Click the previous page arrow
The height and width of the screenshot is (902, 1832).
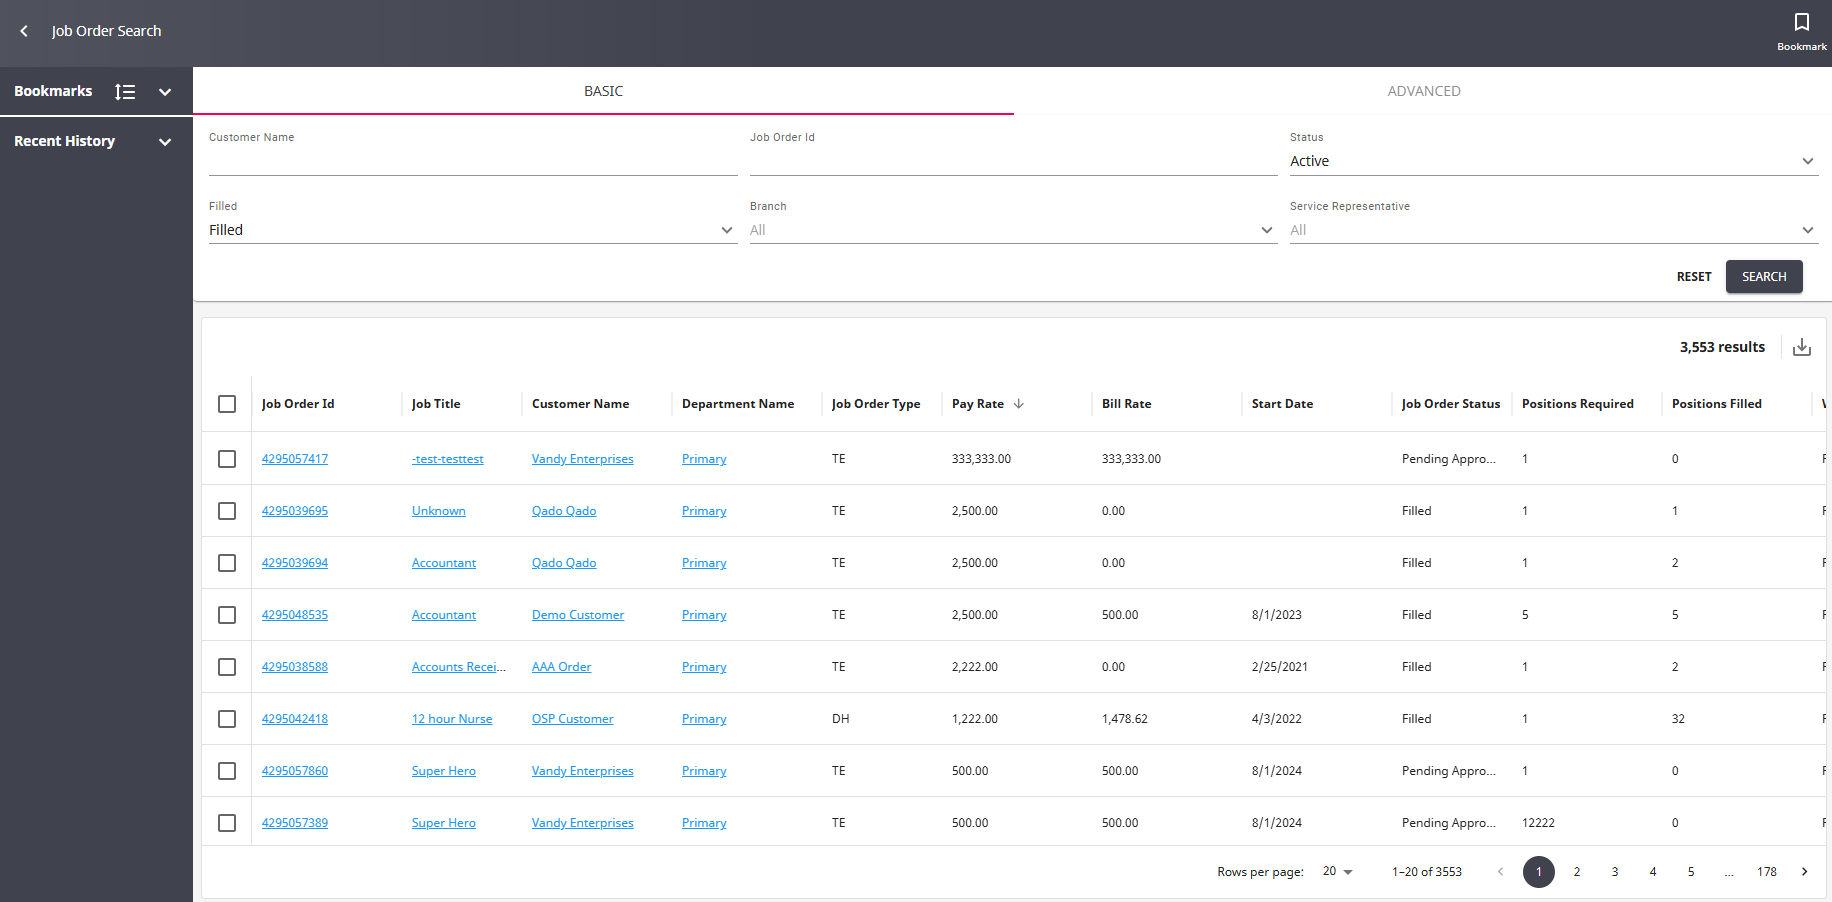(1500, 872)
